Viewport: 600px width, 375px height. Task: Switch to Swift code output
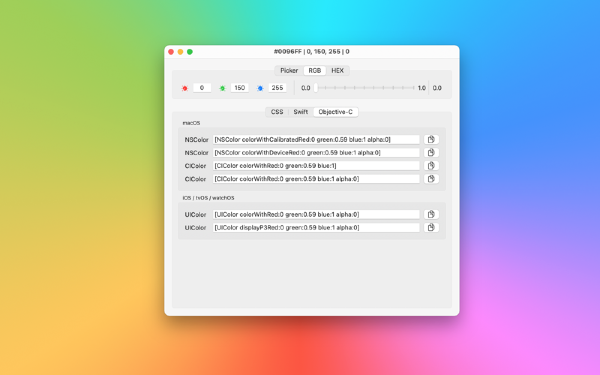[301, 112]
